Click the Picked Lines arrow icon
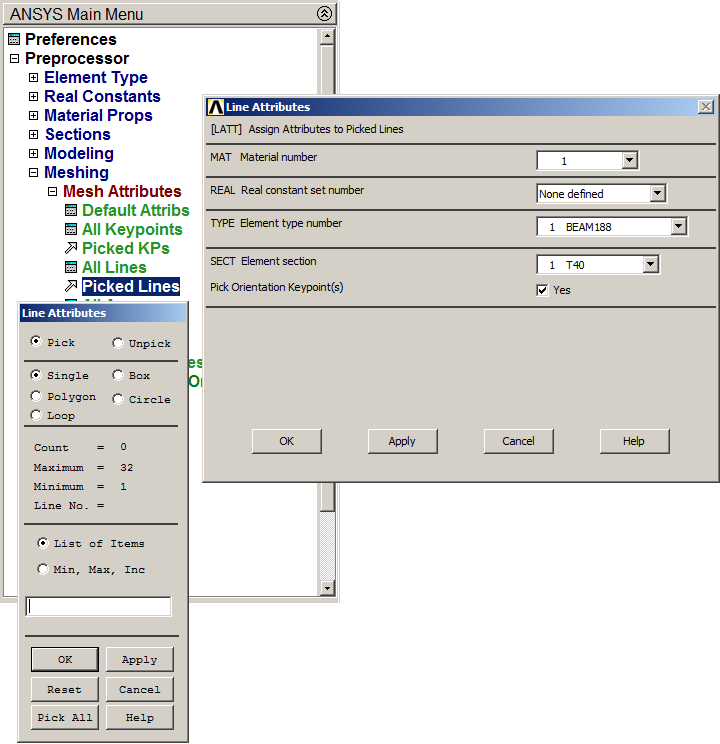The width and height of the screenshot is (720, 744). (71, 287)
